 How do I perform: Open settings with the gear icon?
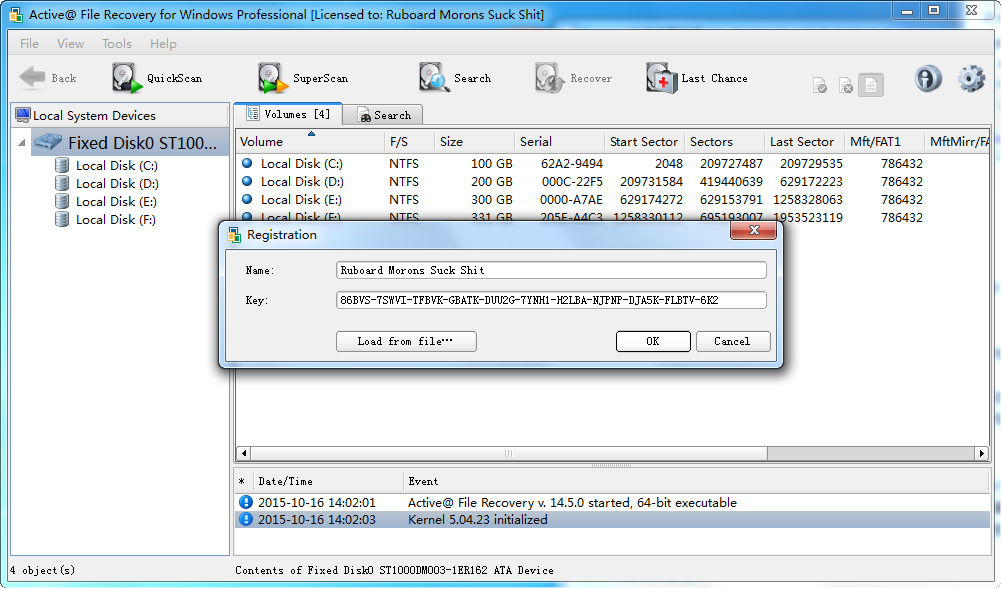pyautogui.click(x=971, y=79)
